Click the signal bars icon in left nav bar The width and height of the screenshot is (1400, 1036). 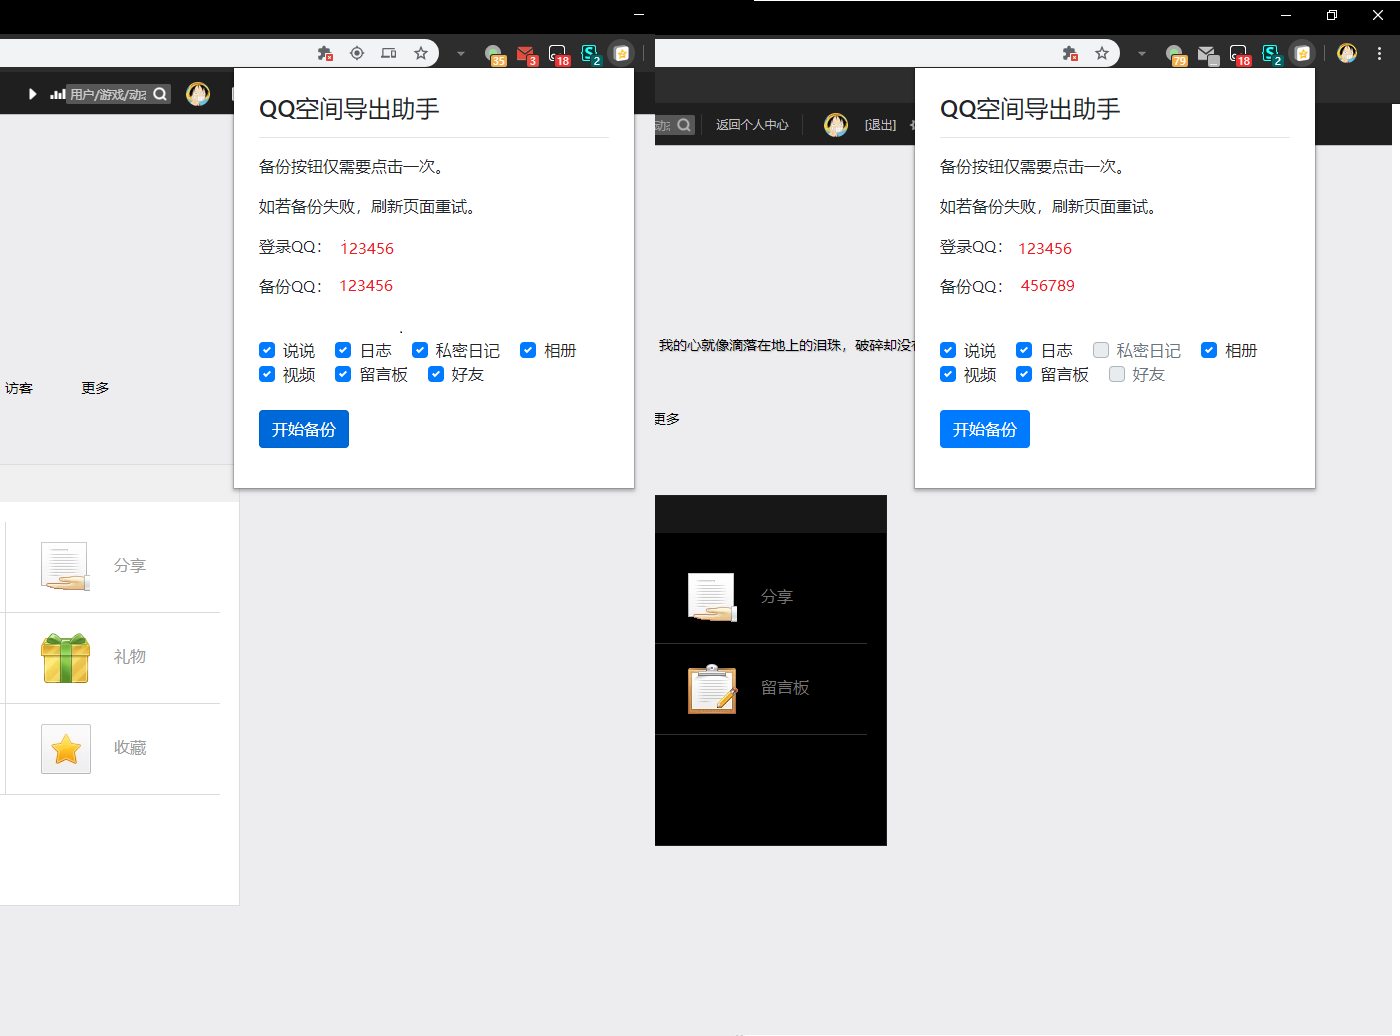58,94
